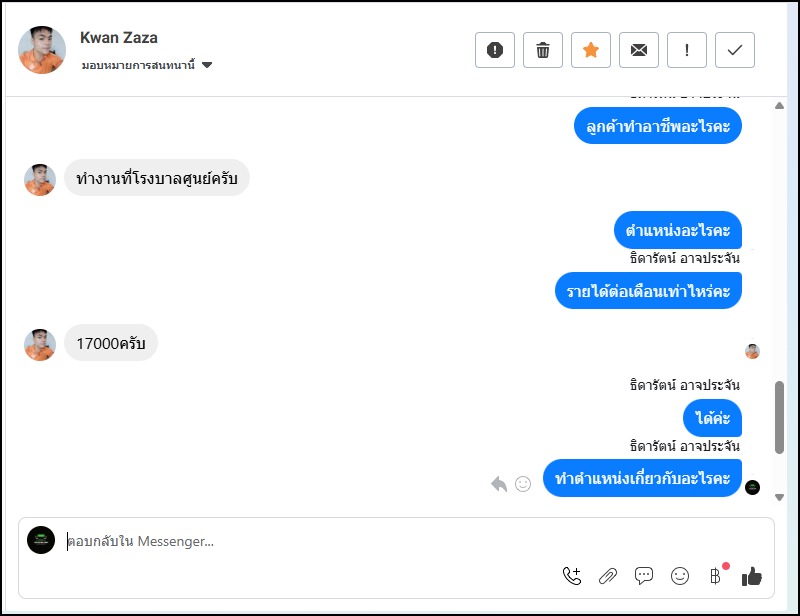Attach a file with the paperclip
The width and height of the screenshot is (800, 616).
(x=608, y=575)
